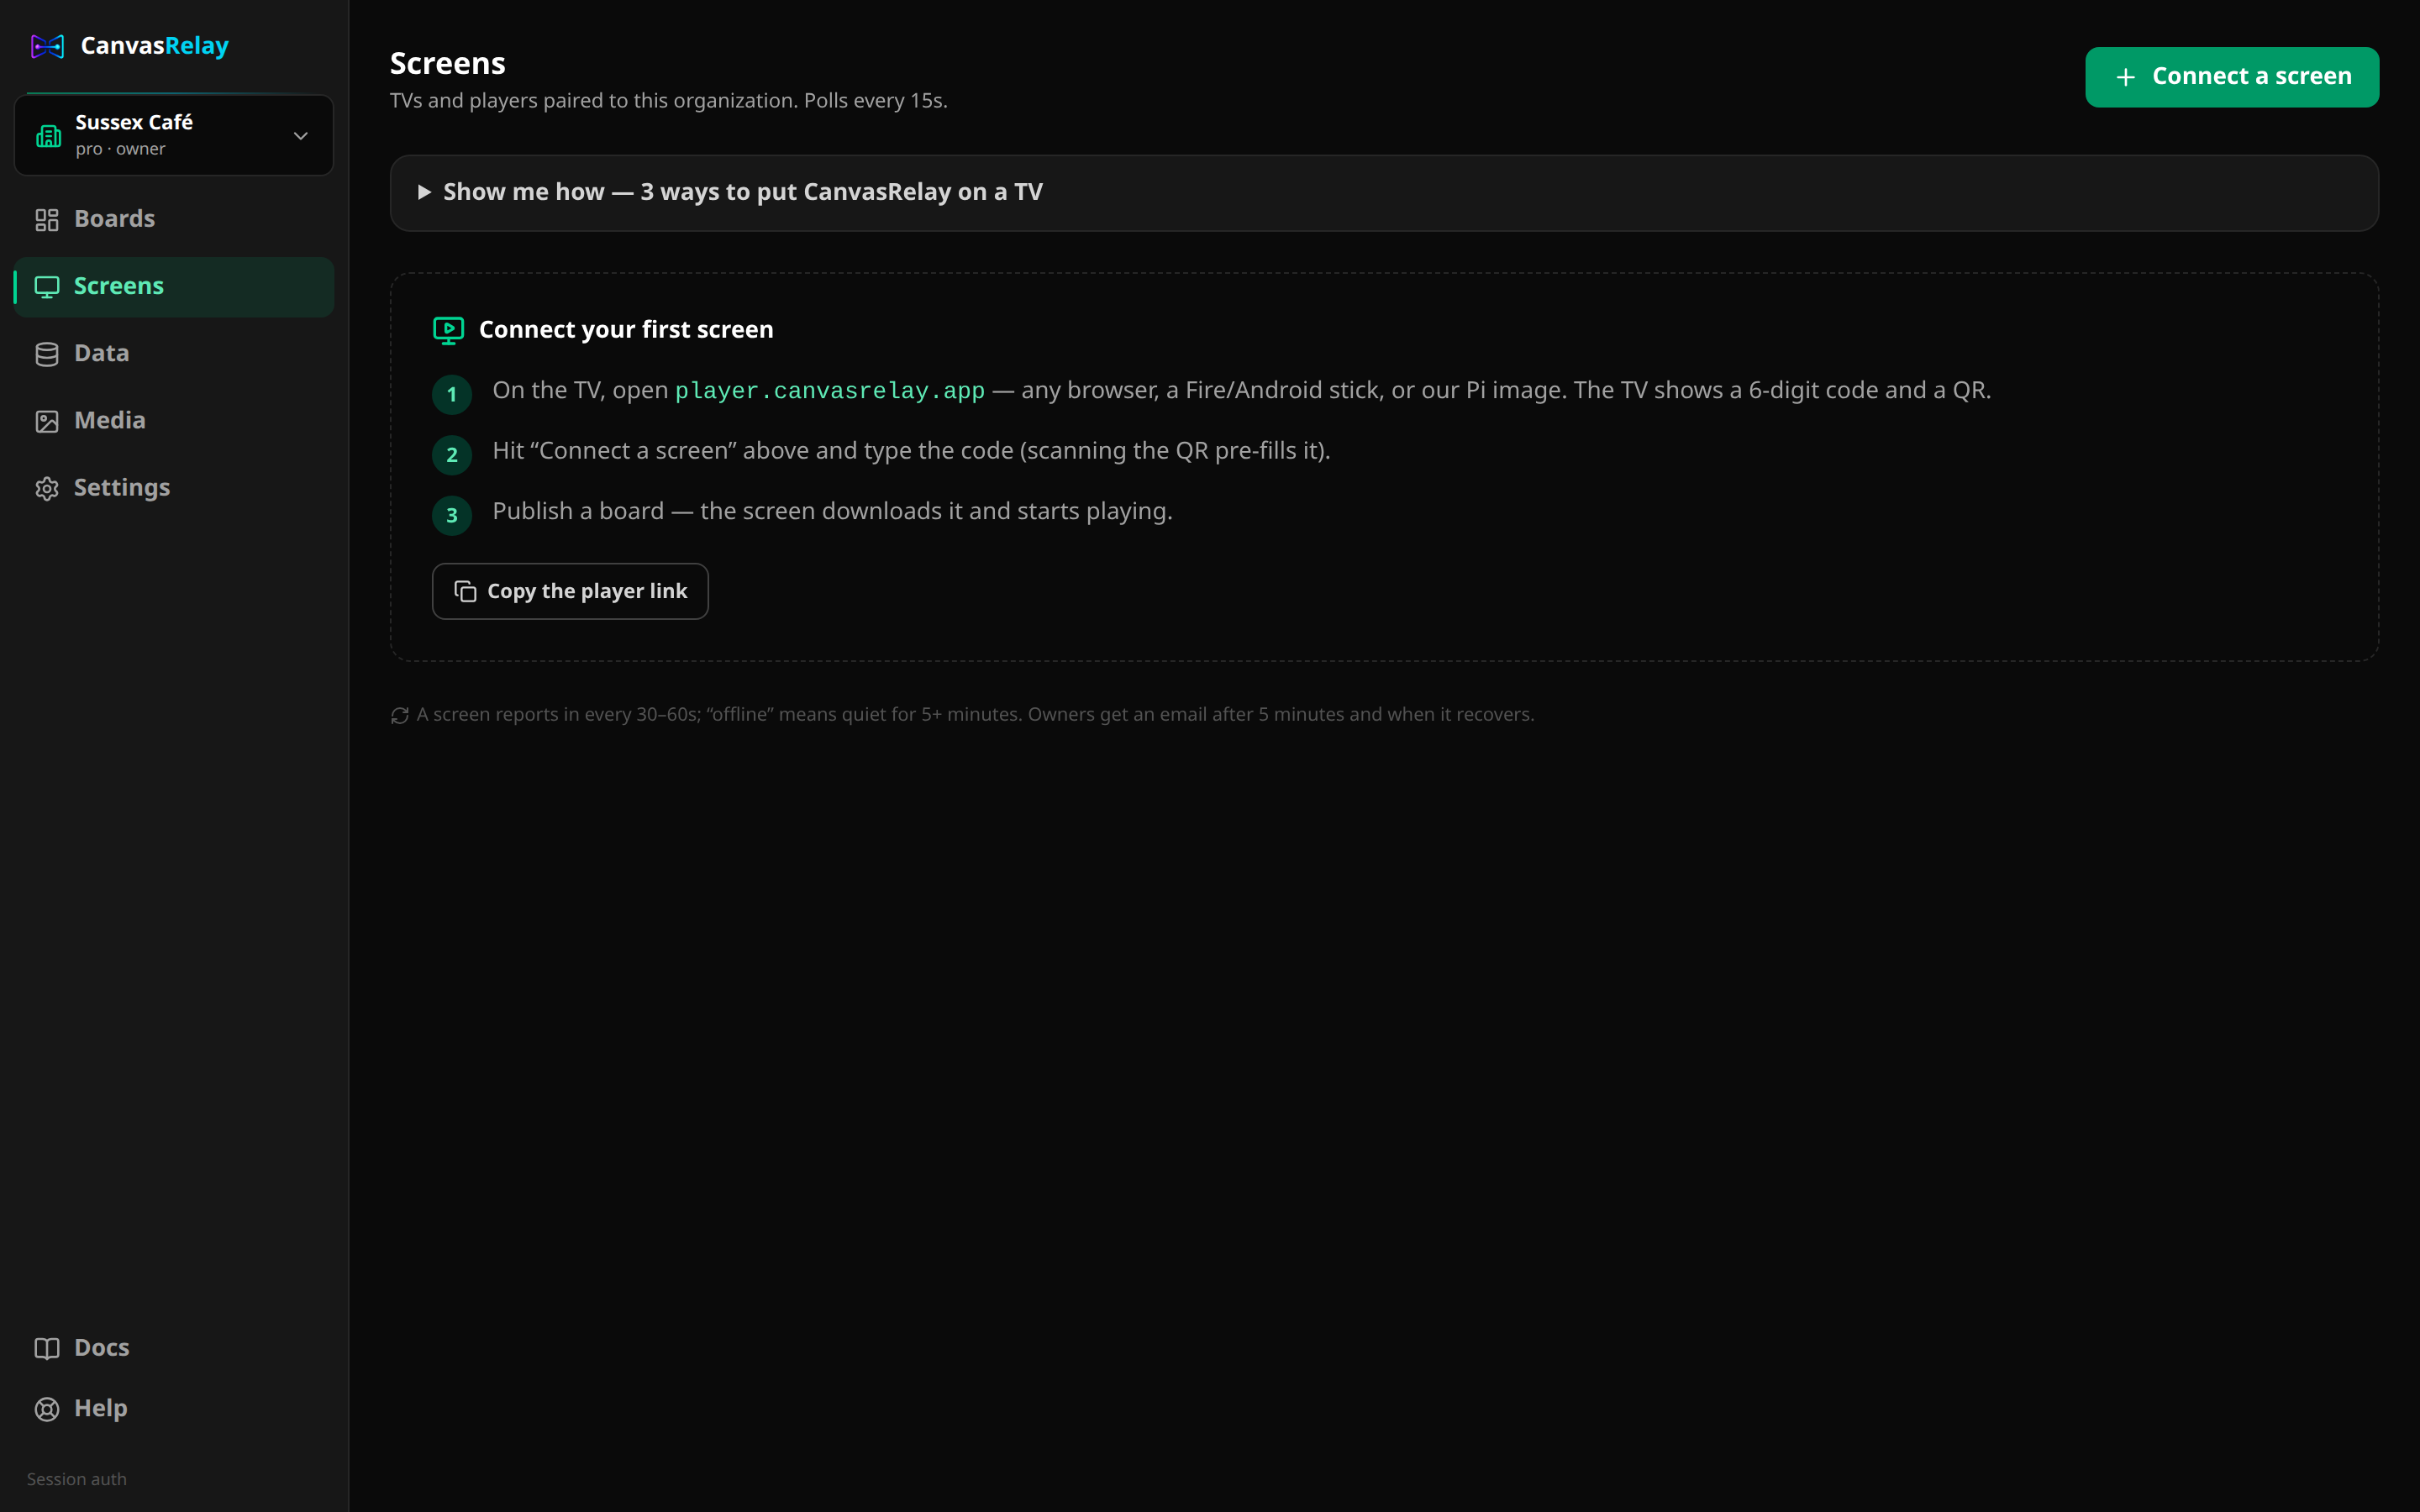Click the Boards grid icon
The image size is (2420, 1512).
click(47, 220)
